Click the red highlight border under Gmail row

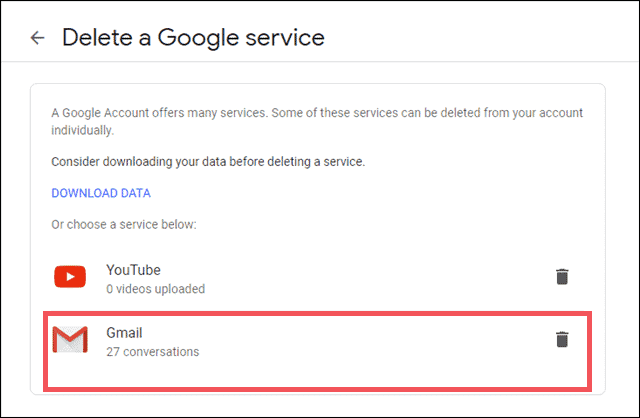click(318, 385)
